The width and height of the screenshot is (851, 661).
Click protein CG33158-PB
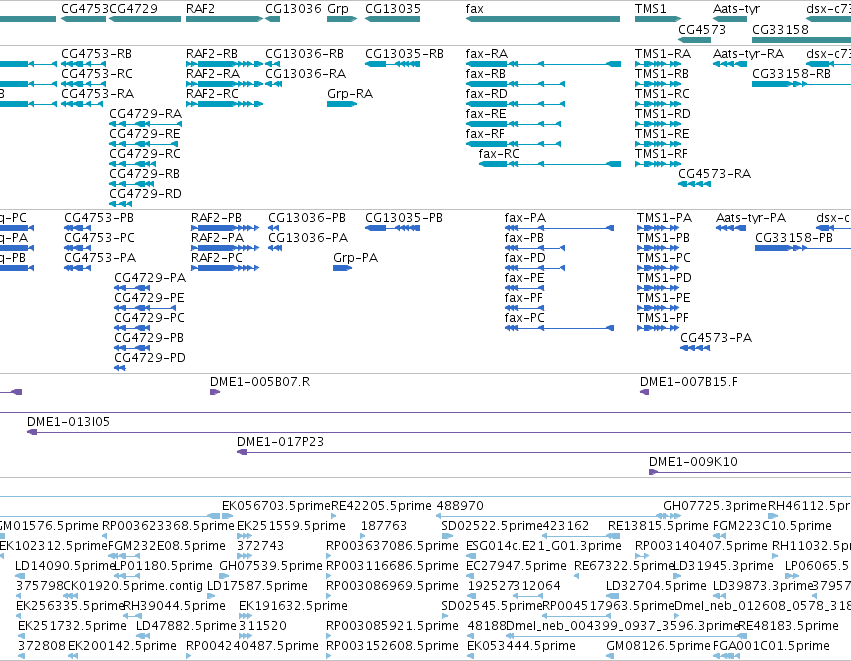pyautogui.click(x=793, y=238)
